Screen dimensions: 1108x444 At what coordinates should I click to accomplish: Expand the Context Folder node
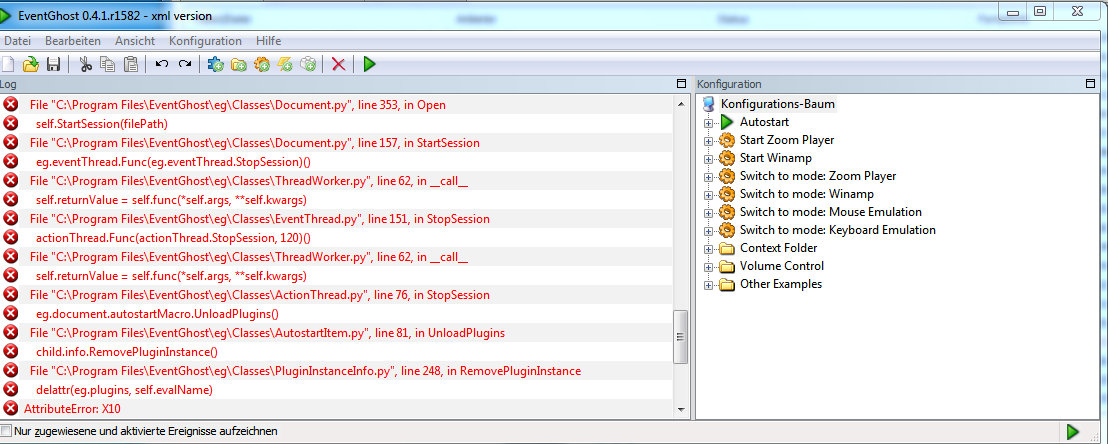pos(708,249)
